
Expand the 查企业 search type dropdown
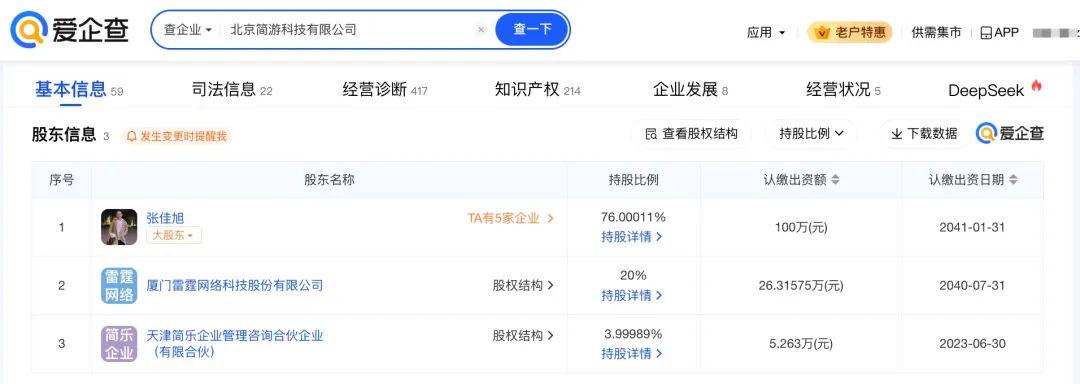pos(187,30)
